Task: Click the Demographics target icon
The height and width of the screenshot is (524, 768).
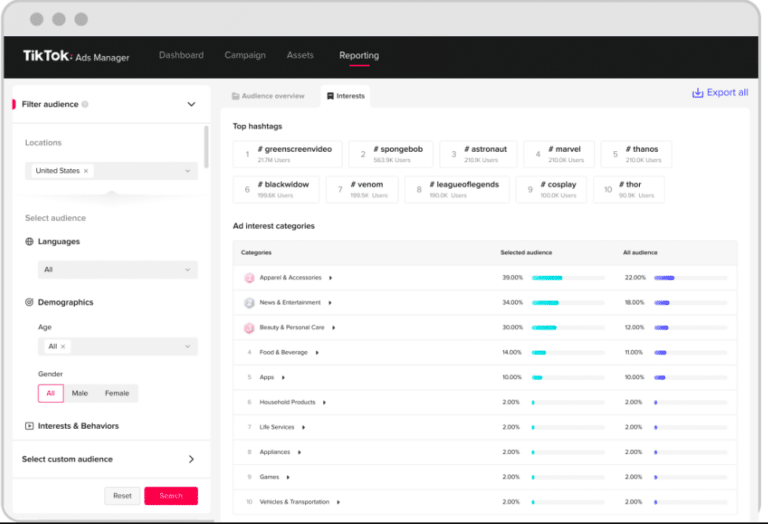Action: point(29,302)
